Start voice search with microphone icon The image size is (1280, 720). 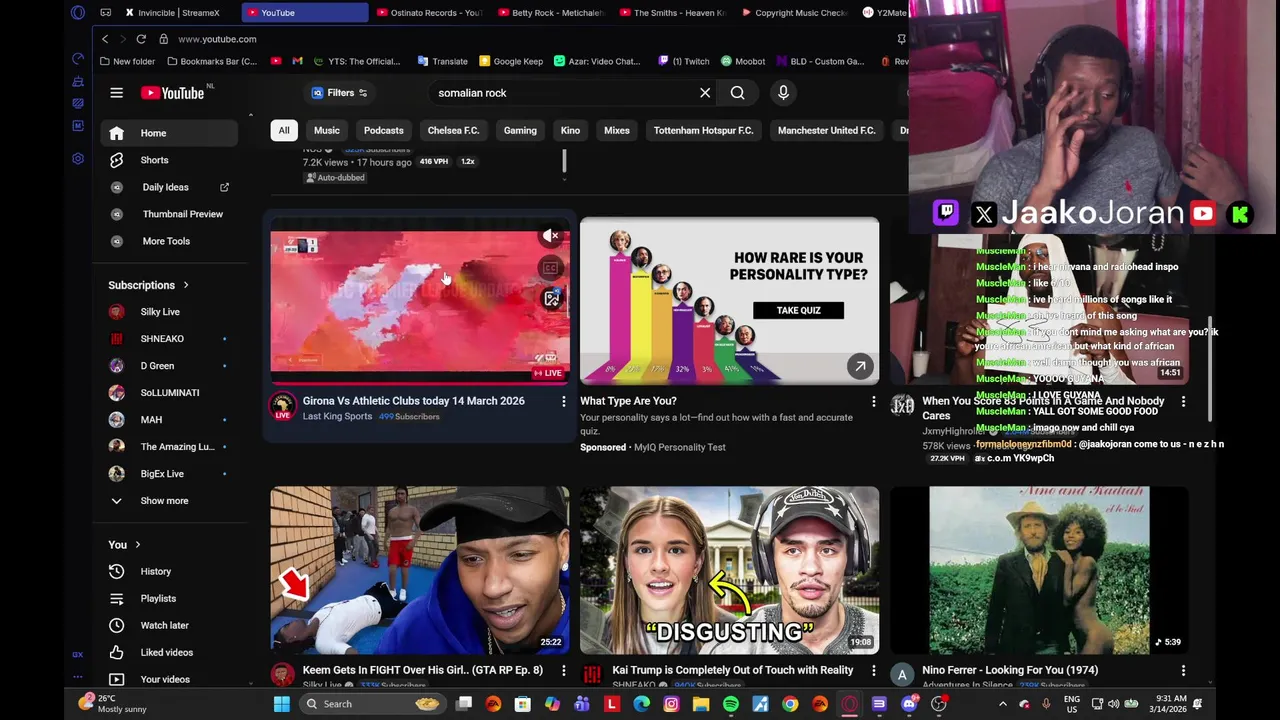click(783, 93)
